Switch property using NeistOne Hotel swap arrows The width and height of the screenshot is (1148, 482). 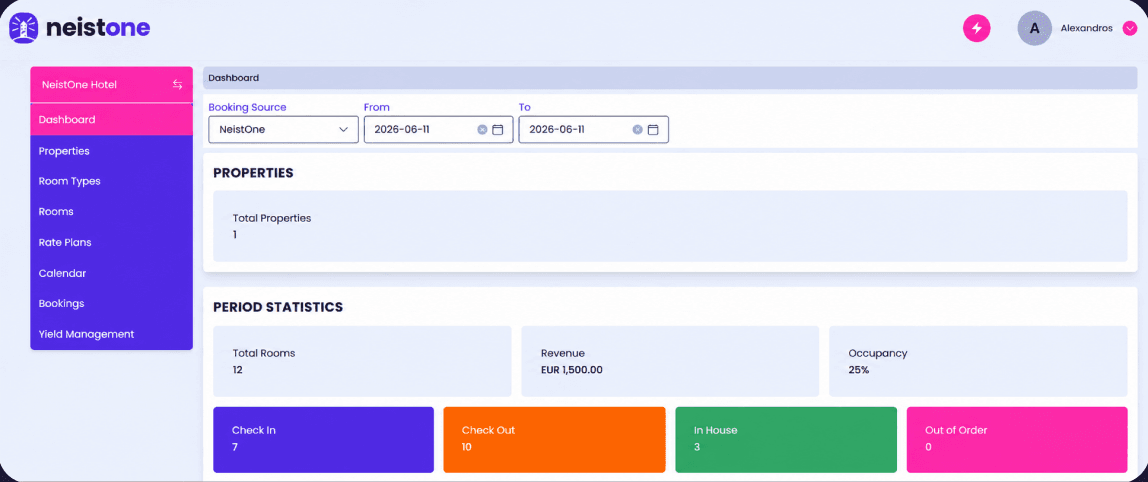pyautogui.click(x=177, y=84)
